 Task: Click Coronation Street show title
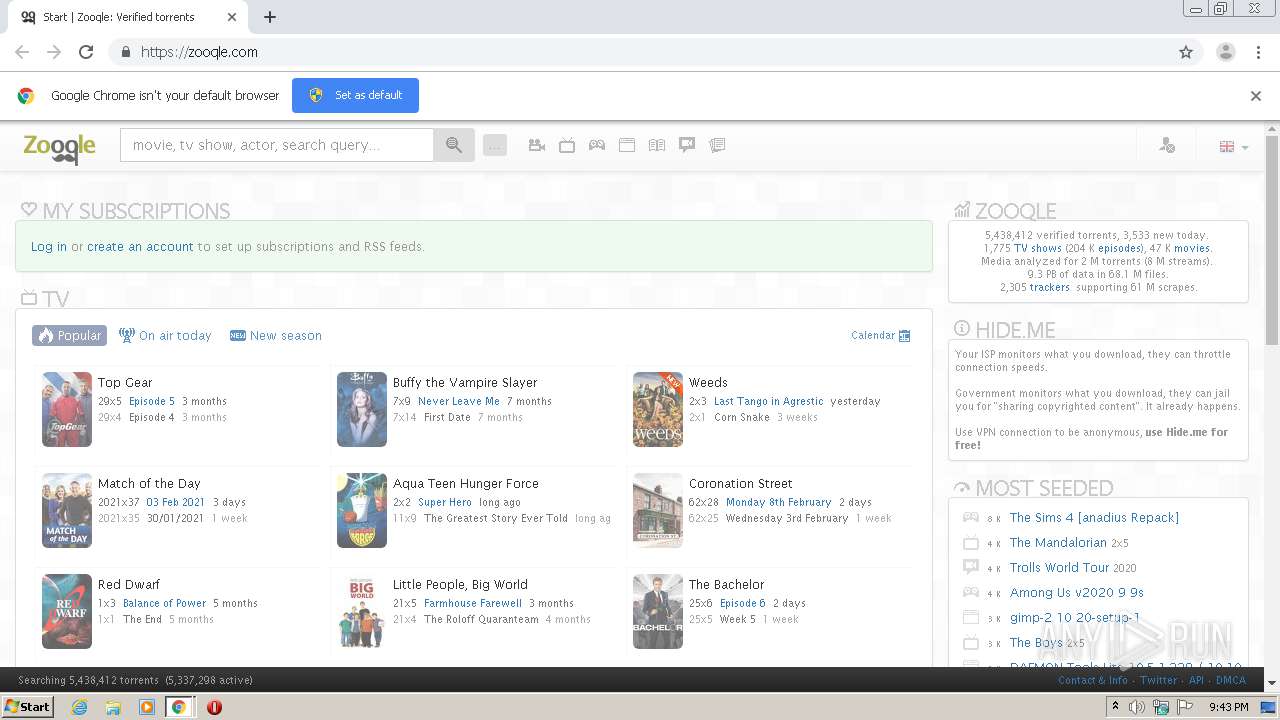click(740, 483)
